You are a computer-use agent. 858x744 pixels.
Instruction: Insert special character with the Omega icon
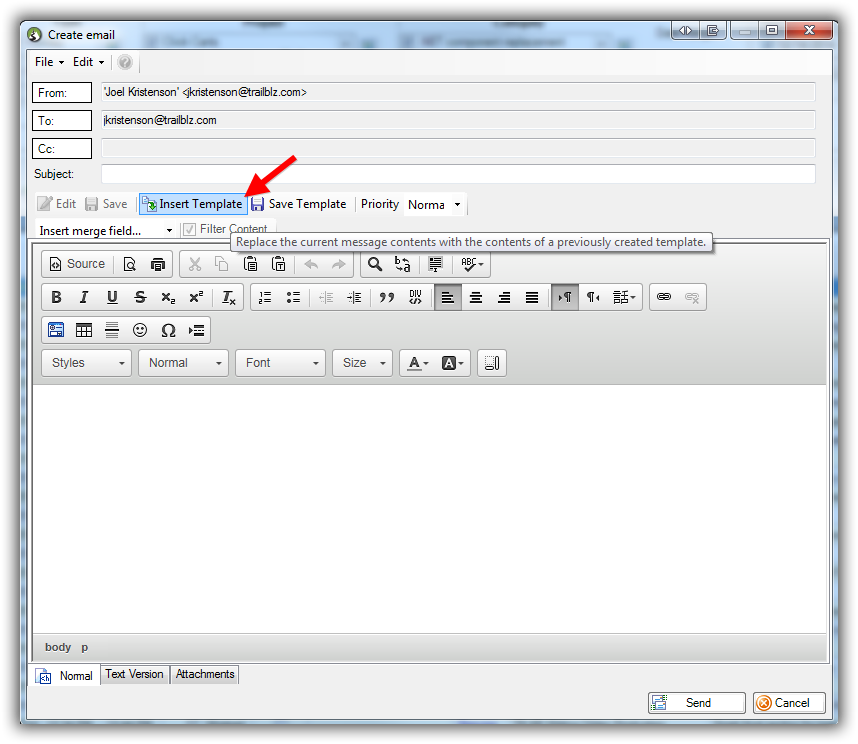click(168, 330)
